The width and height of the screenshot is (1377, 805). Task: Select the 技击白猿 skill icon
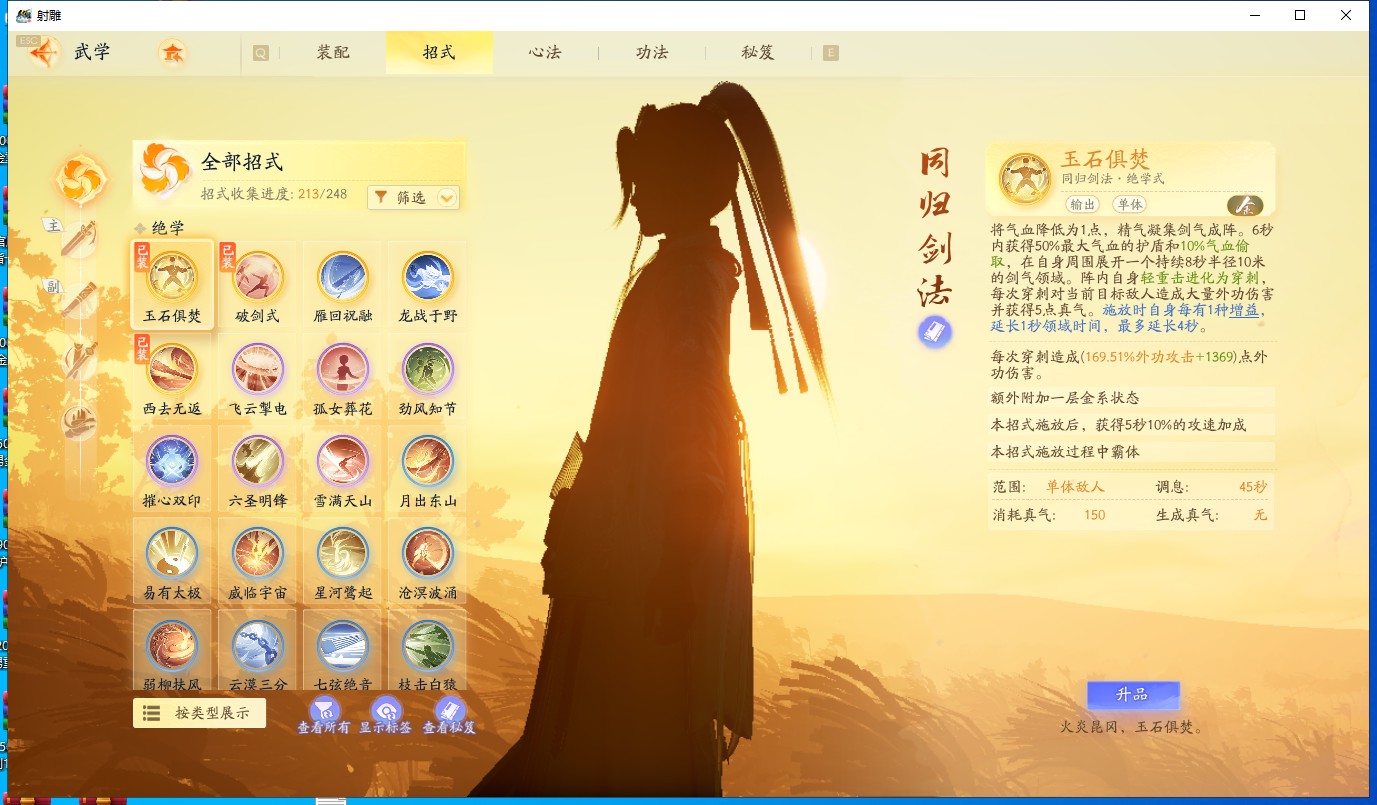point(428,645)
